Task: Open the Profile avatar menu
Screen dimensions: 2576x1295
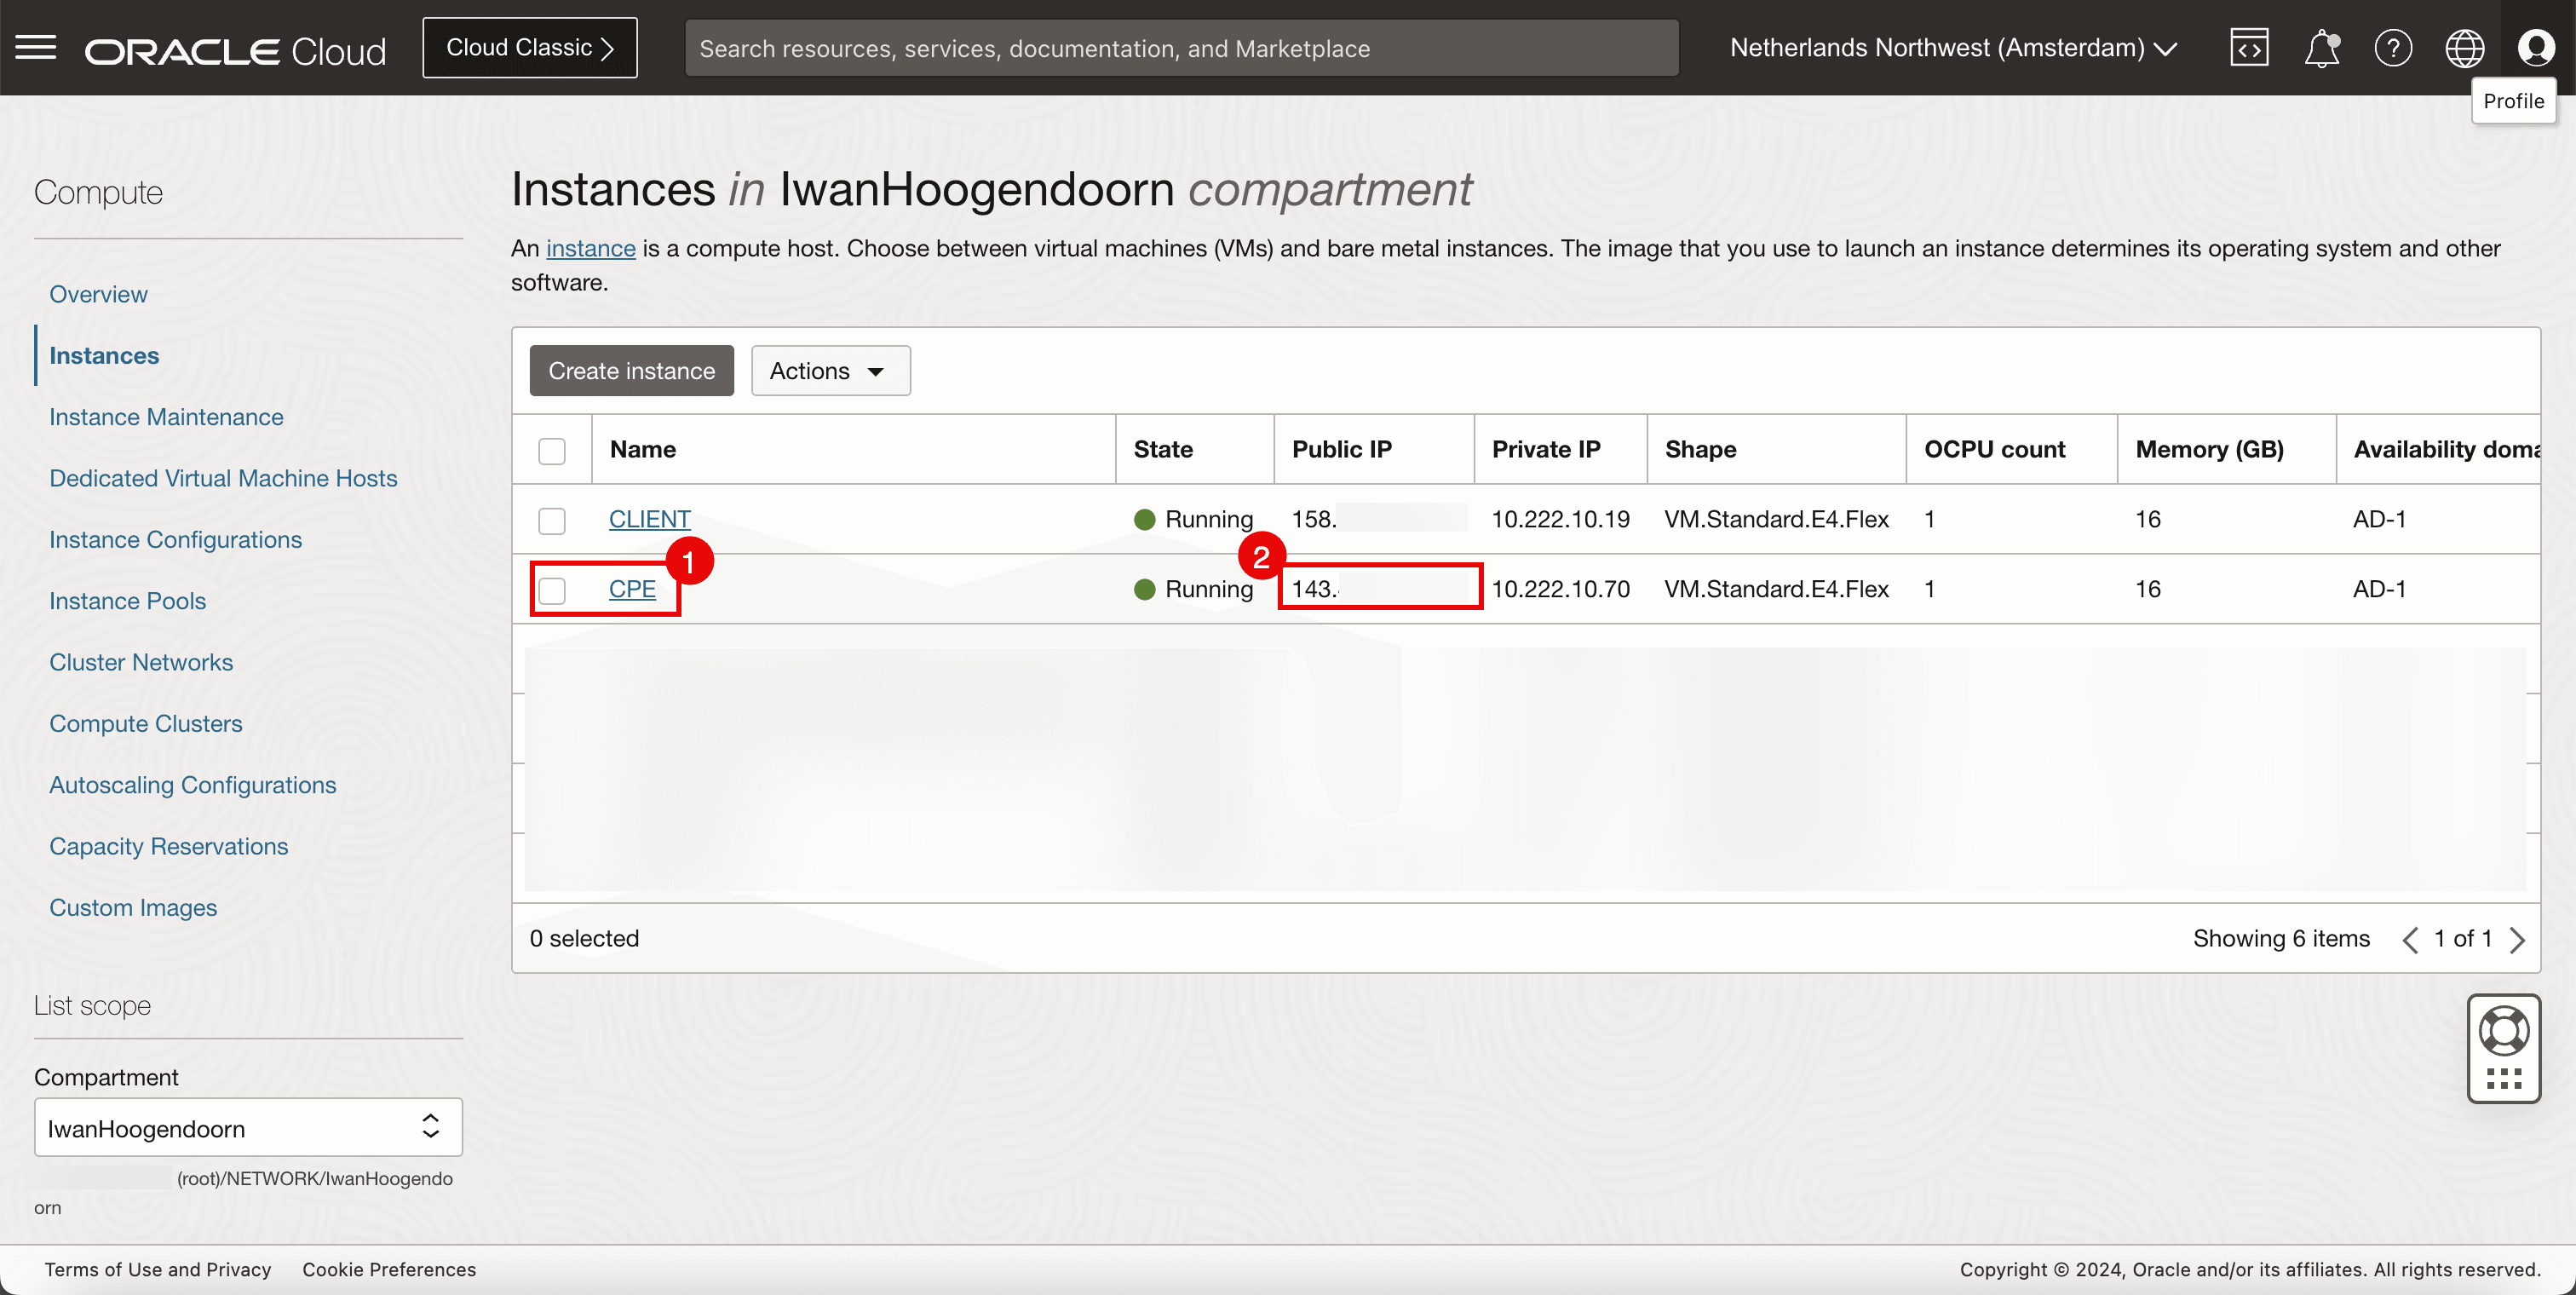Action: coord(2535,47)
